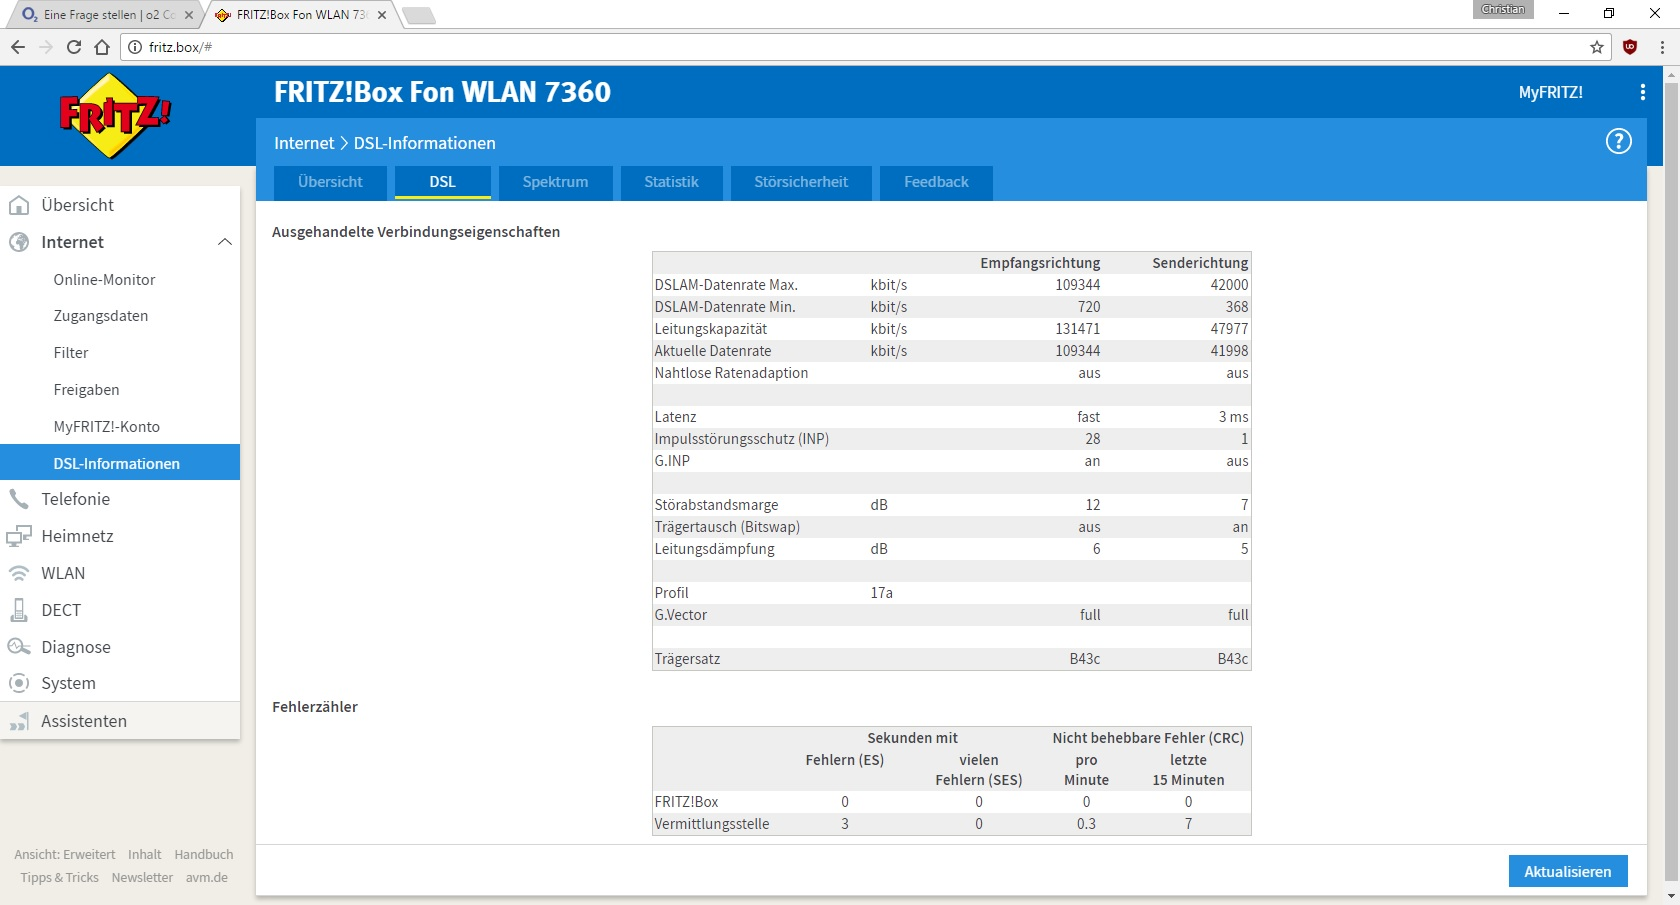1680x905 pixels.
Task: Open the help question mark icon
Action: coord(1618,142)
